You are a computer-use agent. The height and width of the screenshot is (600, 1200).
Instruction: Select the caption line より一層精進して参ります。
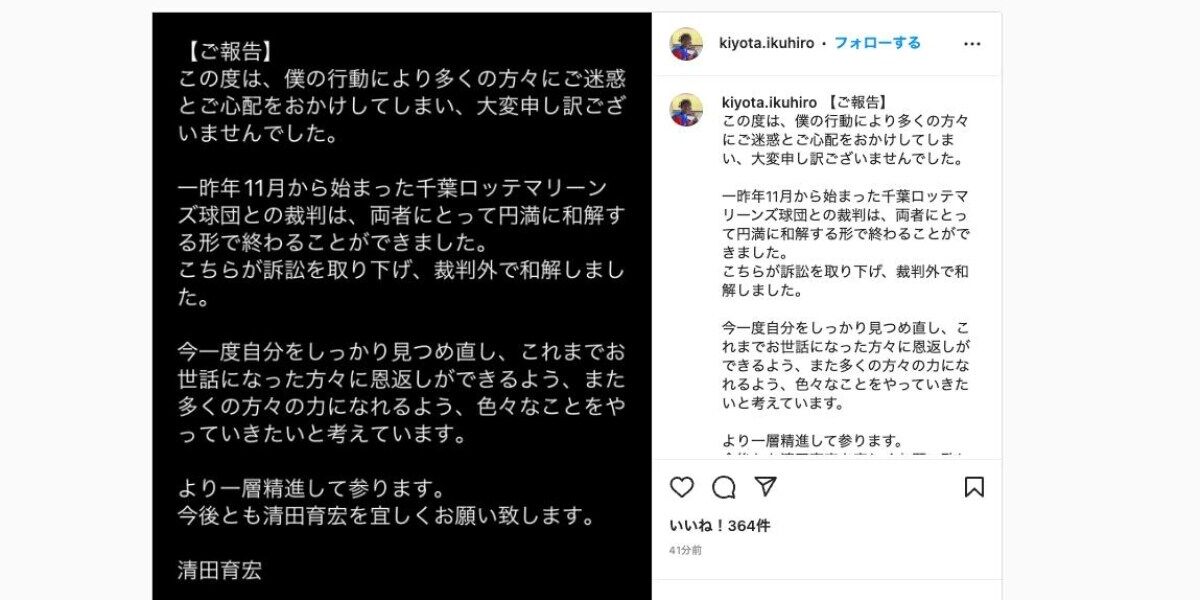pos(813,441)
